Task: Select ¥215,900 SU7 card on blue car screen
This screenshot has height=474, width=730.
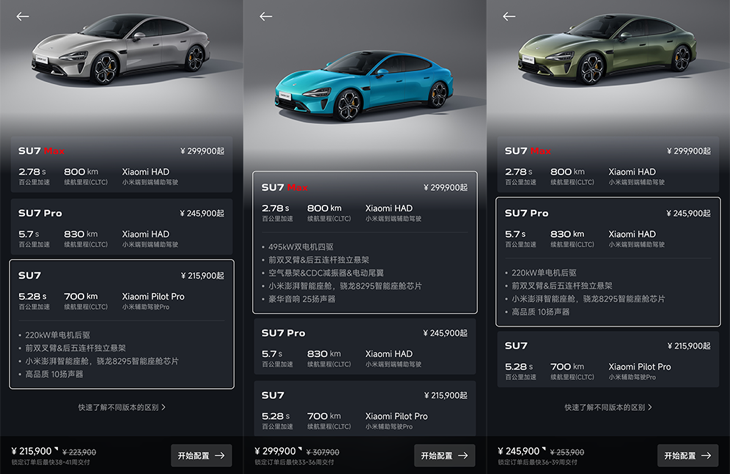Action: (x=365, y=408)
